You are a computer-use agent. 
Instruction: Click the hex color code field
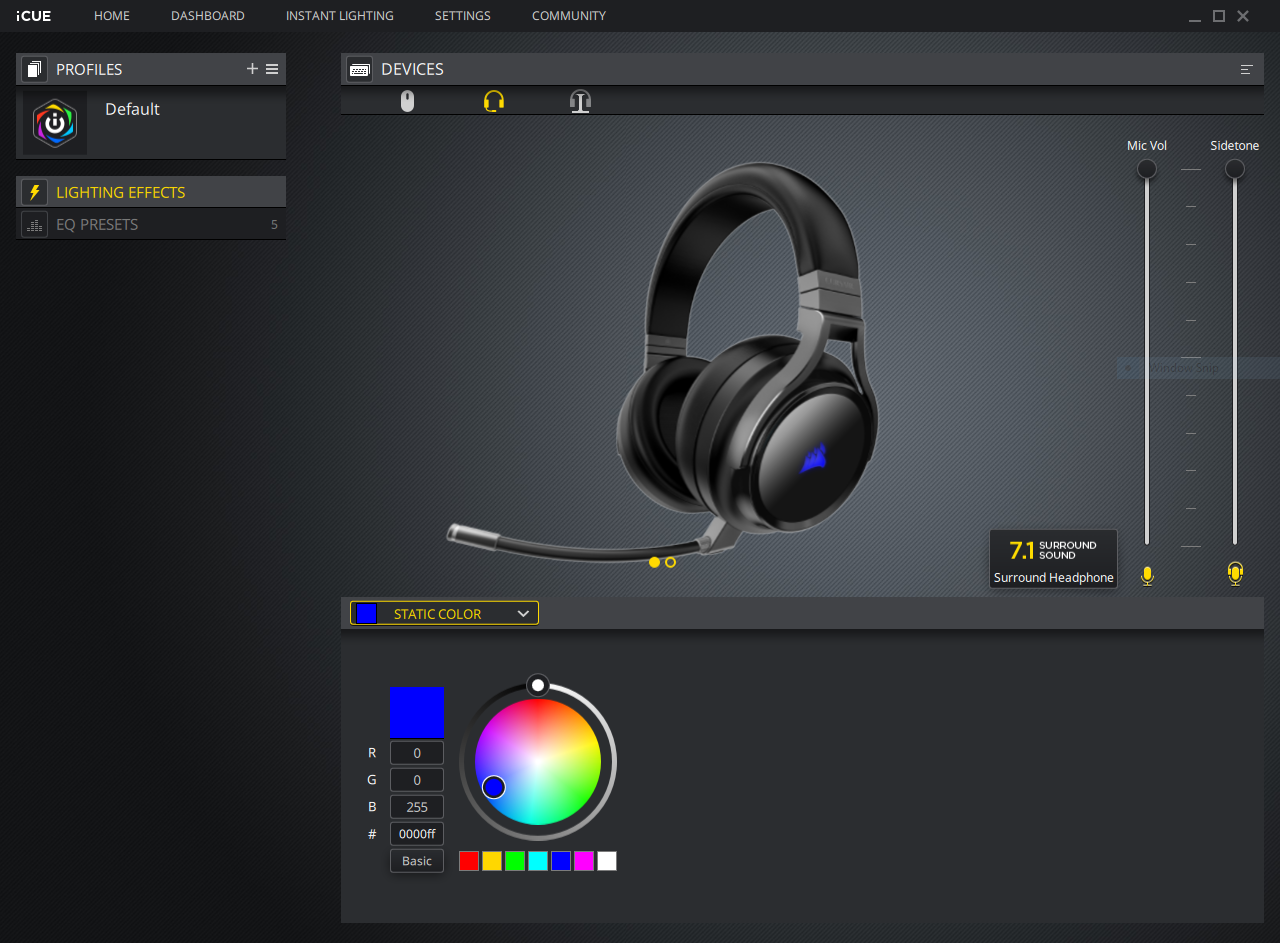tap(417, 834)
